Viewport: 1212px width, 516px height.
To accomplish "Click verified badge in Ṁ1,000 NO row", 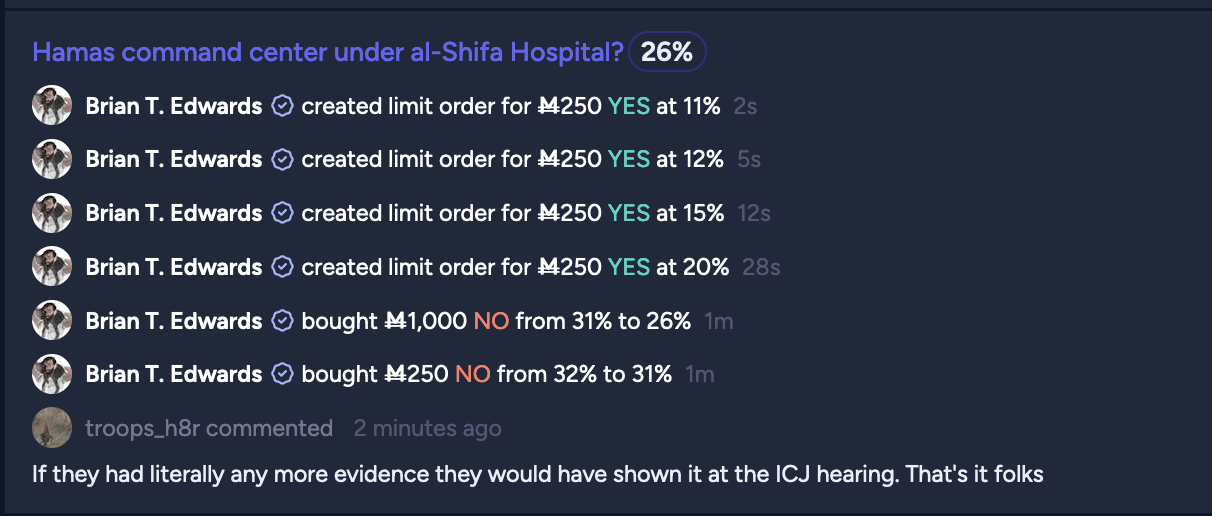I will coord(283,322).
